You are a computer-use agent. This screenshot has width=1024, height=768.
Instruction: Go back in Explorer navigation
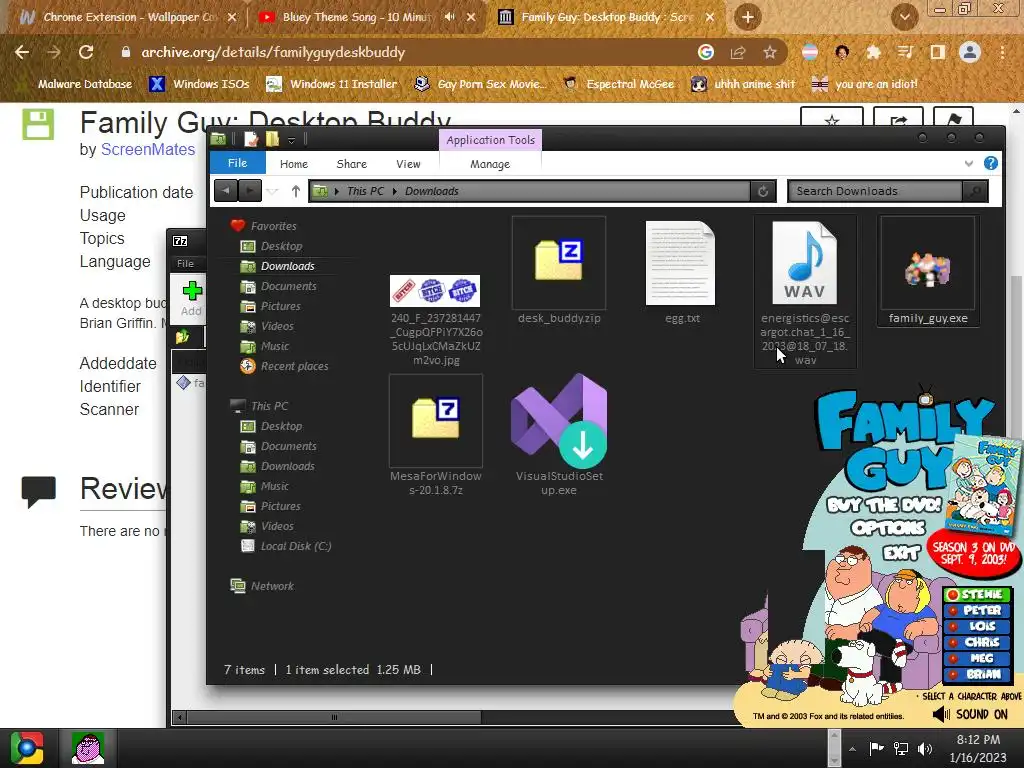226,191
